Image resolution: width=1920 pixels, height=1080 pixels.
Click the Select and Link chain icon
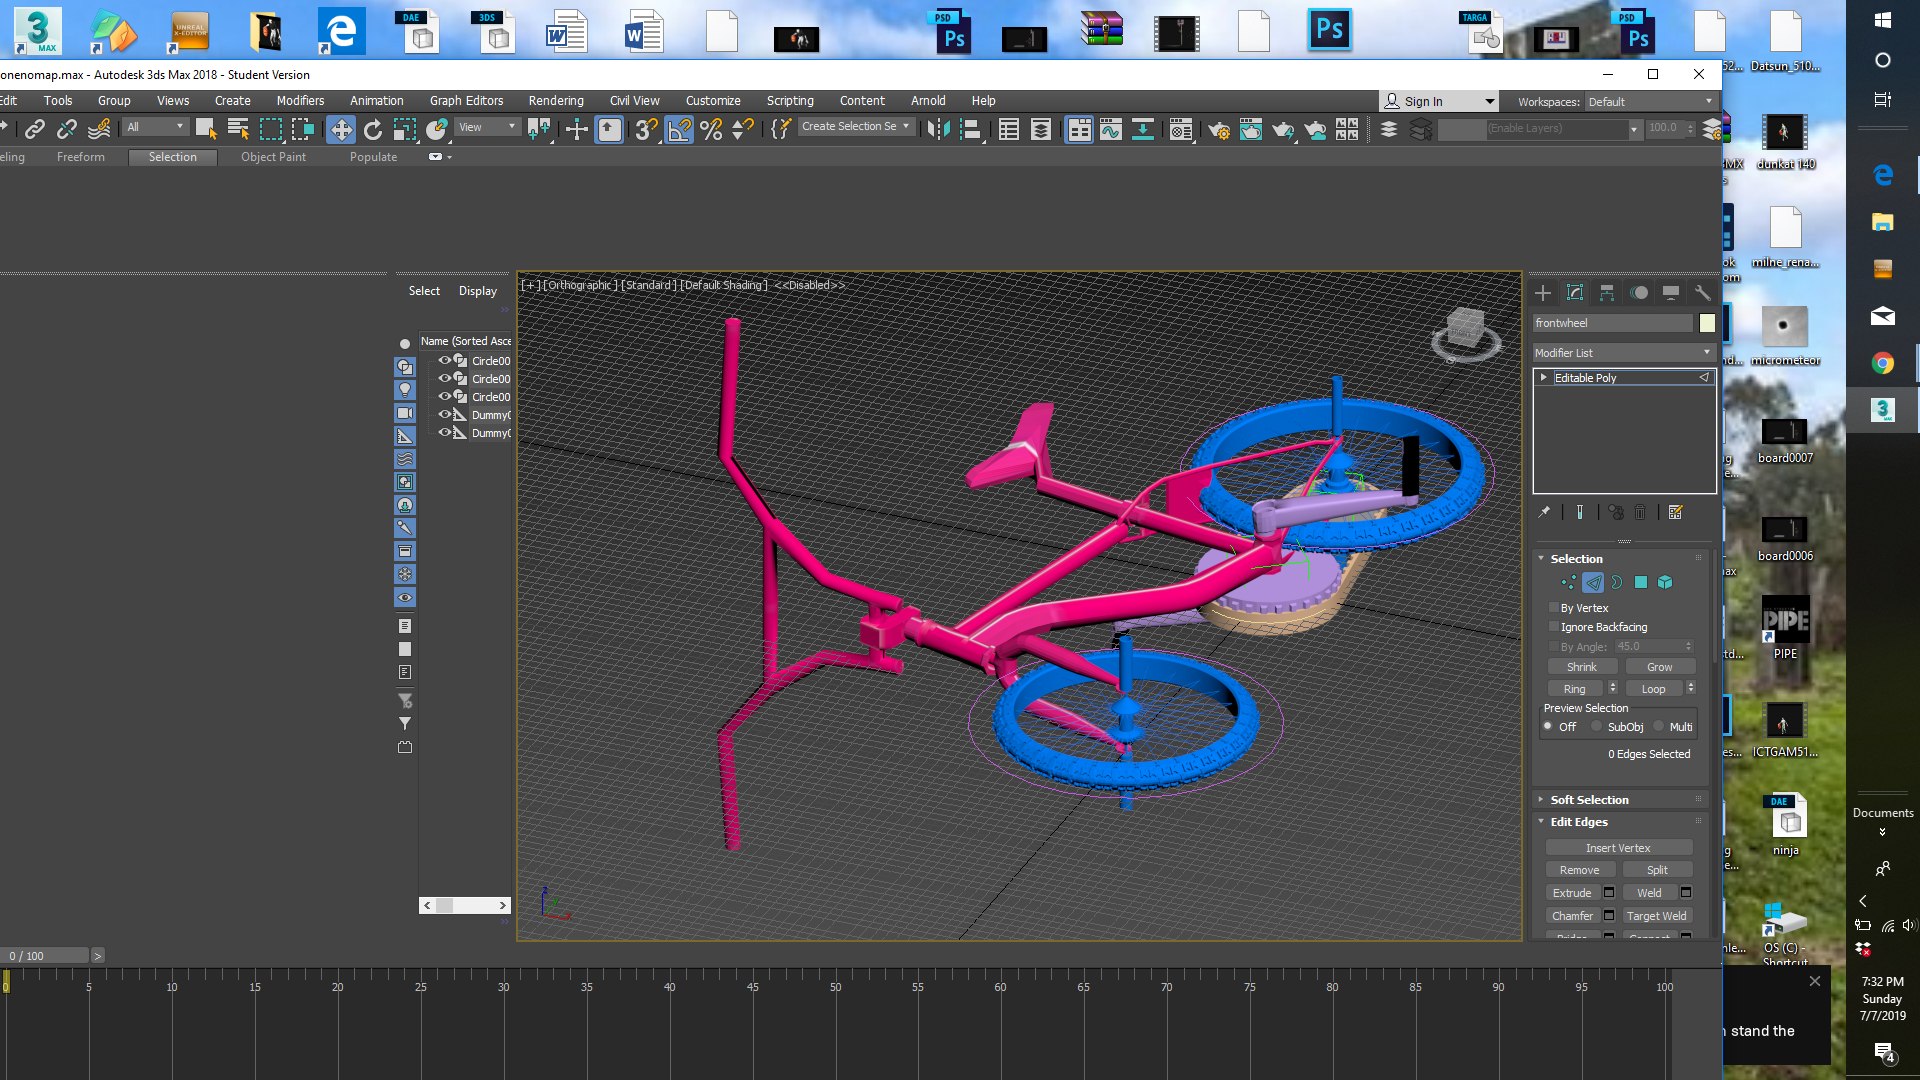pos(35,129)
